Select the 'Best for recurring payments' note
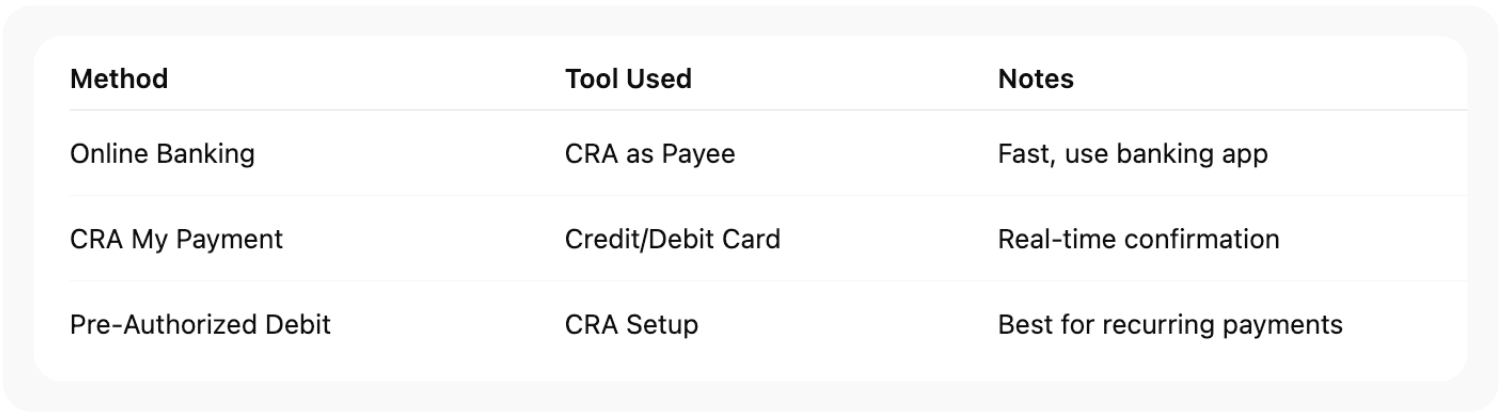This screenshot has width=1504, height=417. 1170,325
